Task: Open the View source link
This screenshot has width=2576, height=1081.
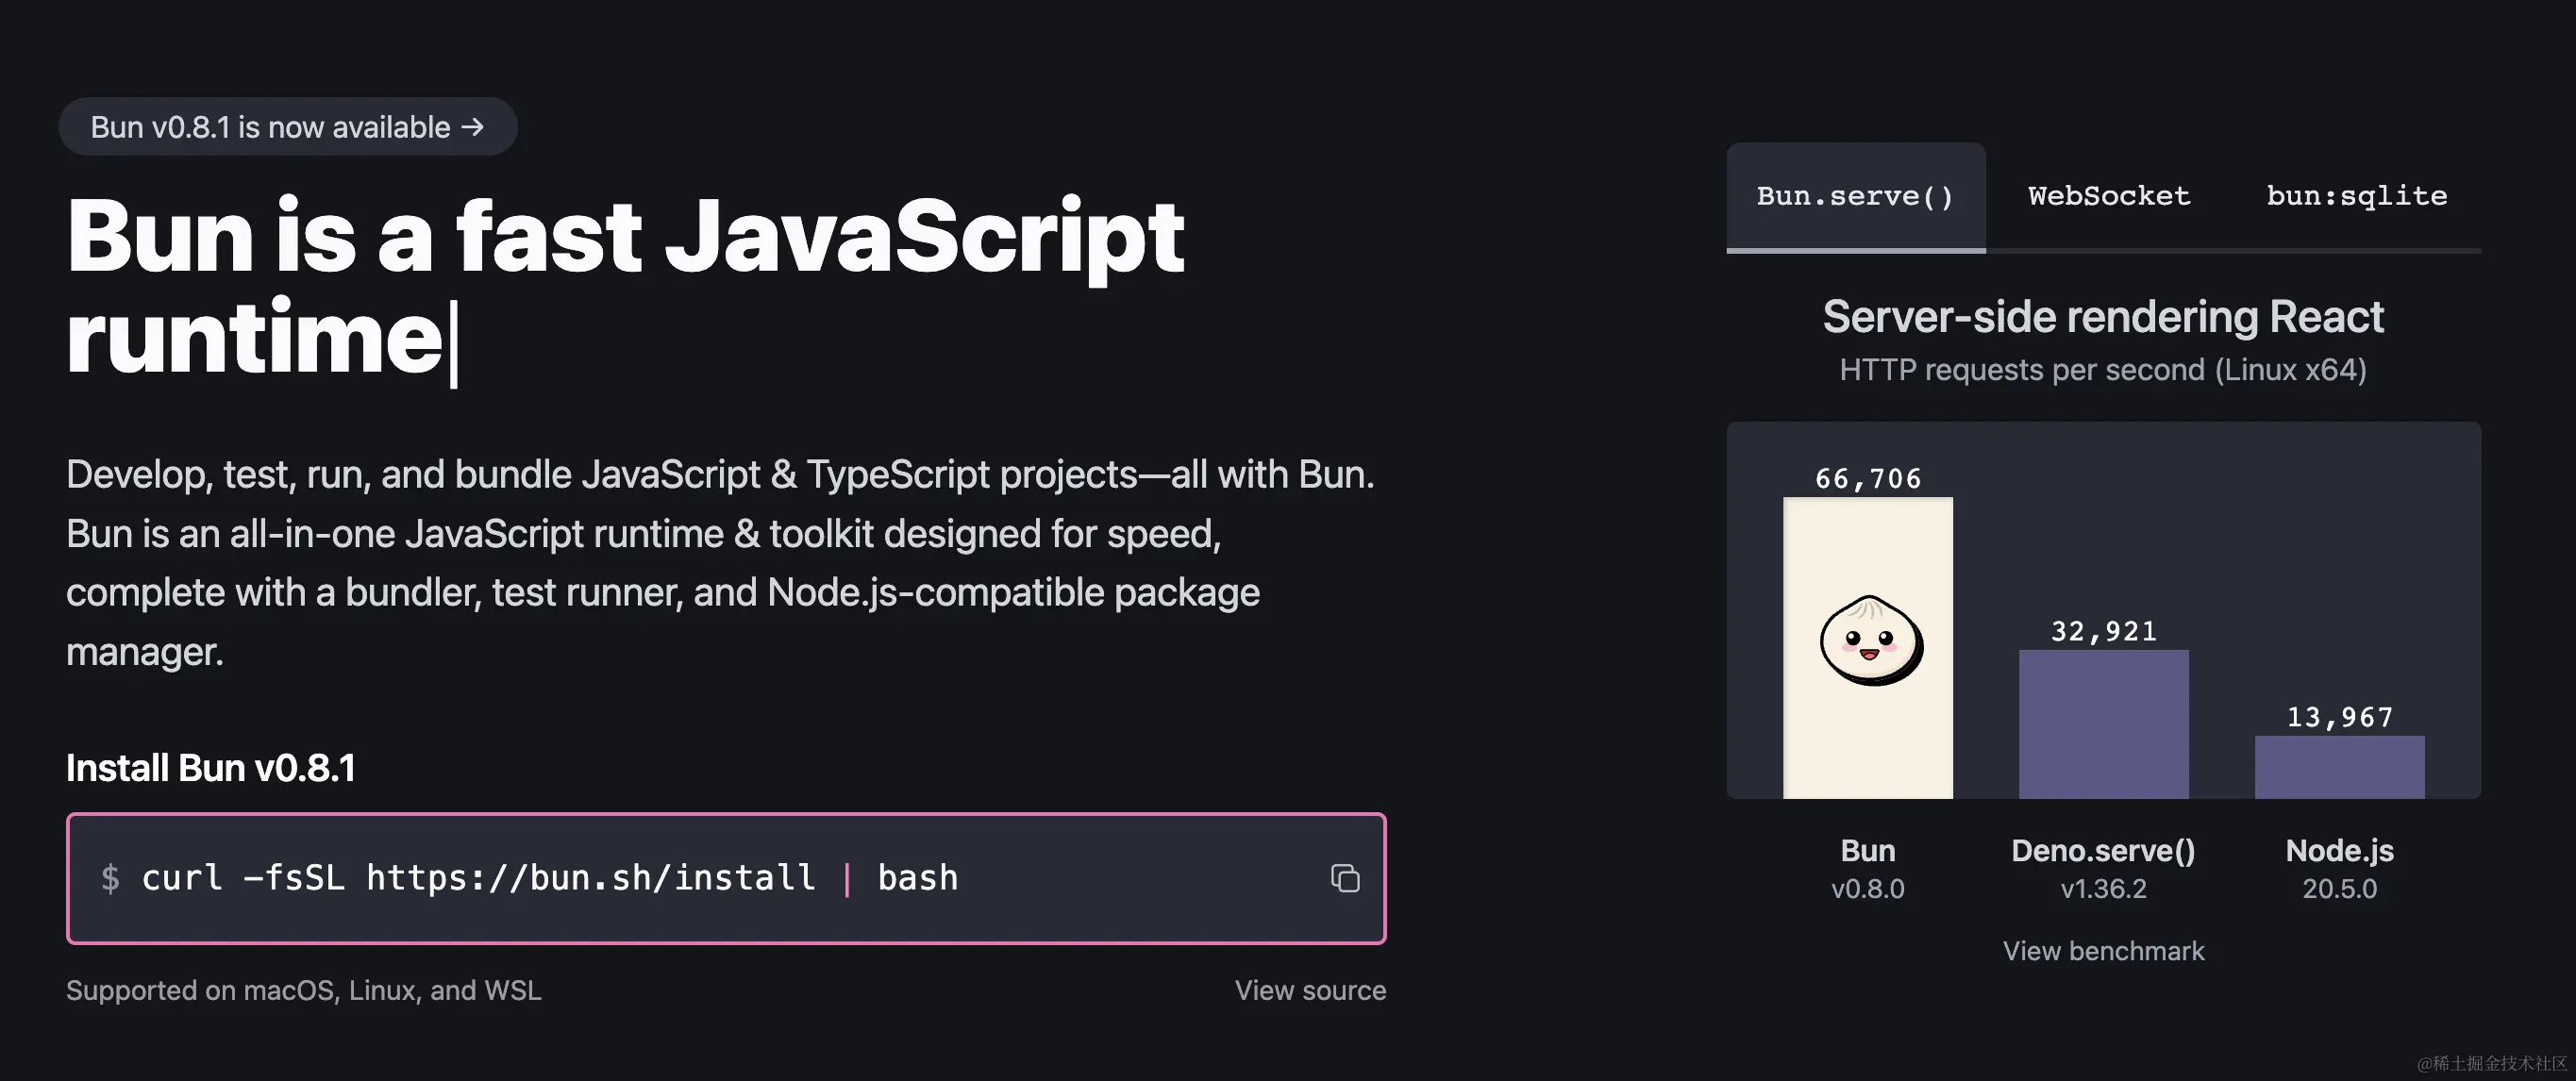Action: pyautogui.click(x=1309, y=990)
